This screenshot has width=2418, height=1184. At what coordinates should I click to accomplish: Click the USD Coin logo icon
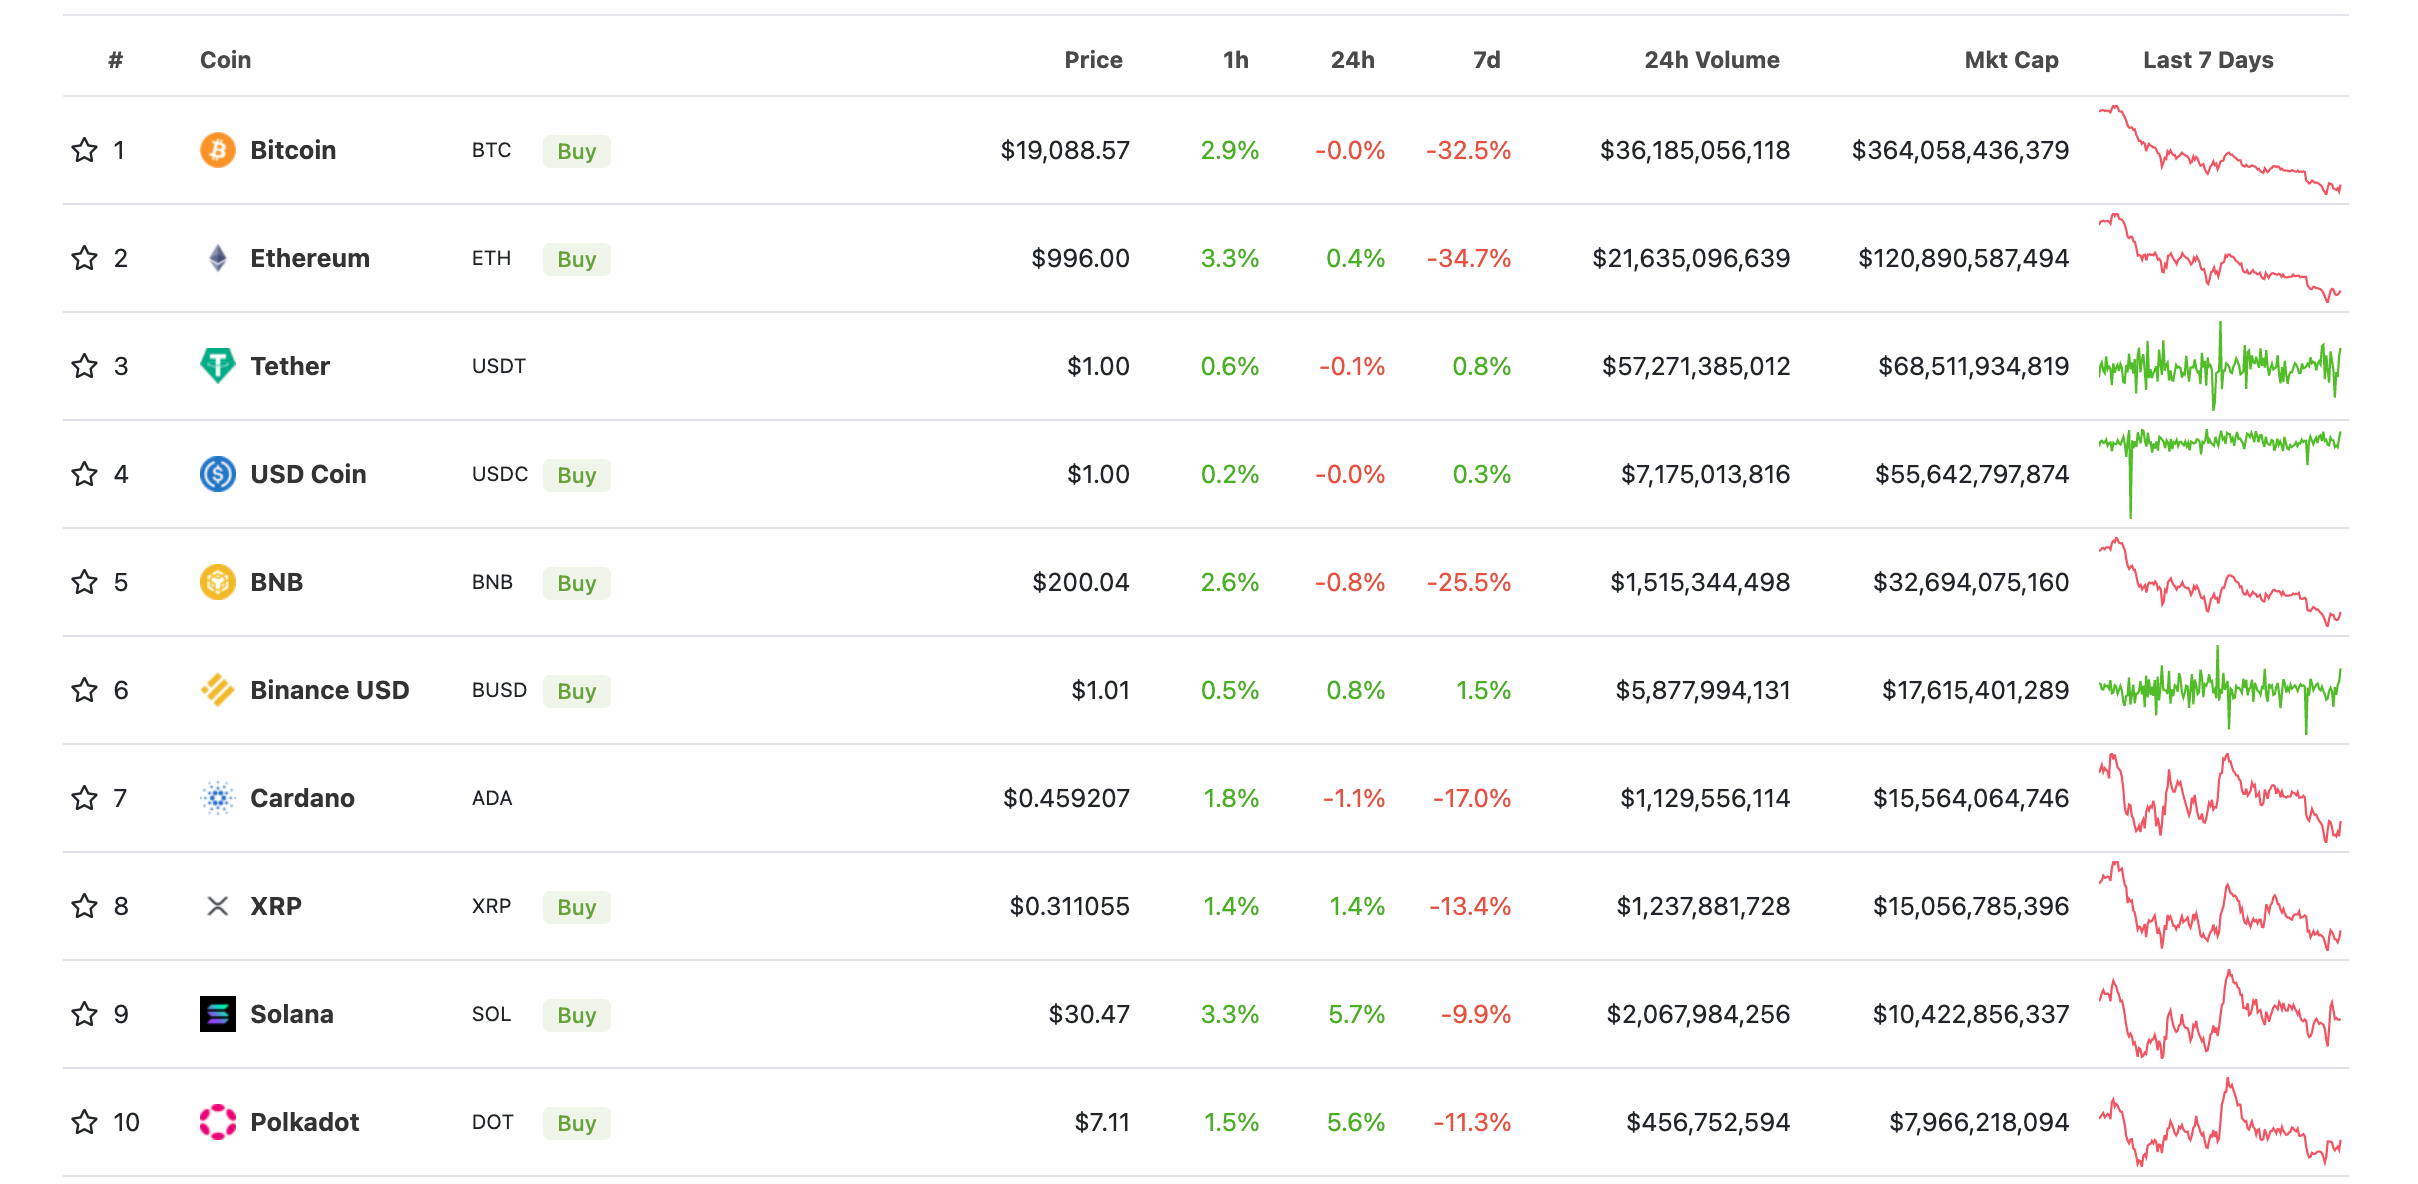tap(217, 474)
